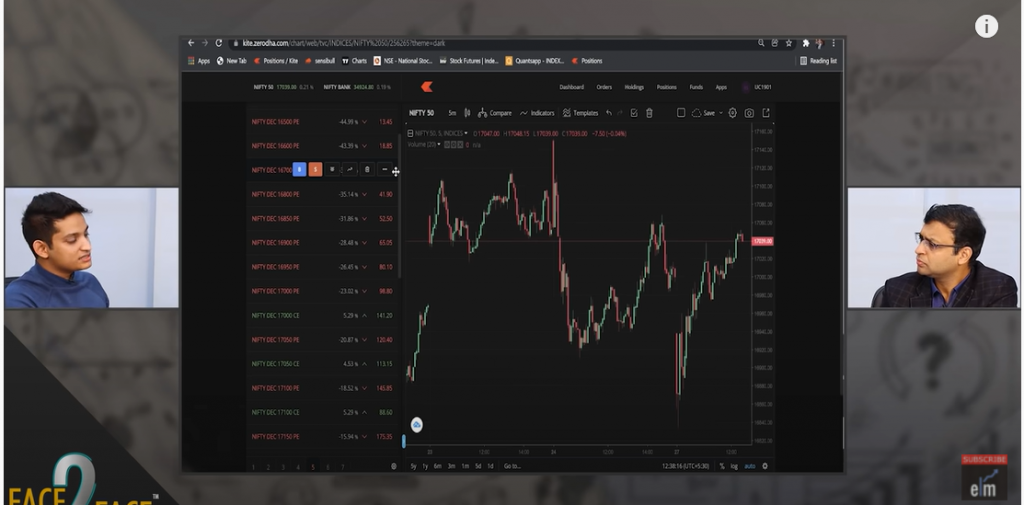Open marketwatch settings gear icon
Image resolution: width=1024 pixels, height=505 pixels.
[394, 466]
